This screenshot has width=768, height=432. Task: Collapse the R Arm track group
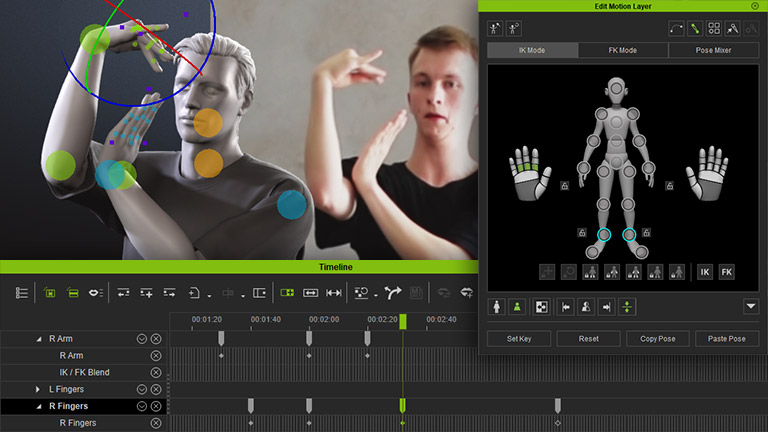pos(38,339)
